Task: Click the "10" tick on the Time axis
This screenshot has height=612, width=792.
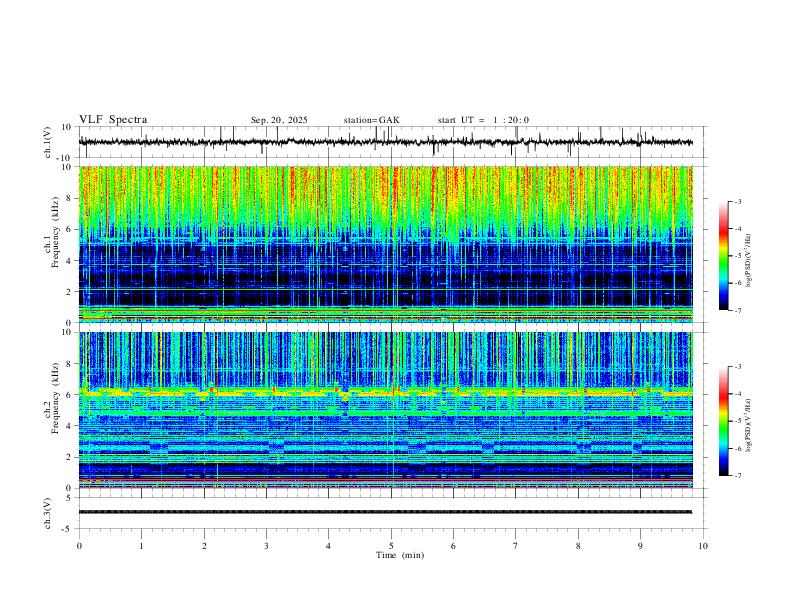Action: (703, 546)
